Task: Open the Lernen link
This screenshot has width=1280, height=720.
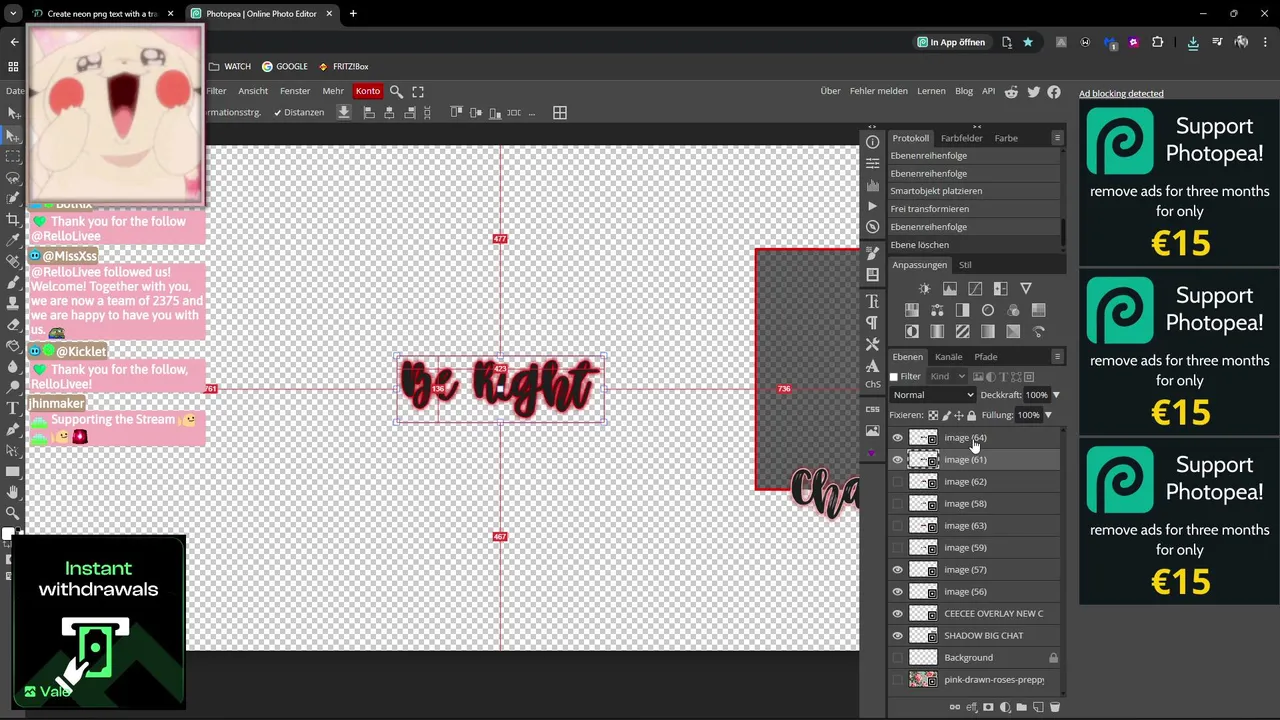Action: 931,91
